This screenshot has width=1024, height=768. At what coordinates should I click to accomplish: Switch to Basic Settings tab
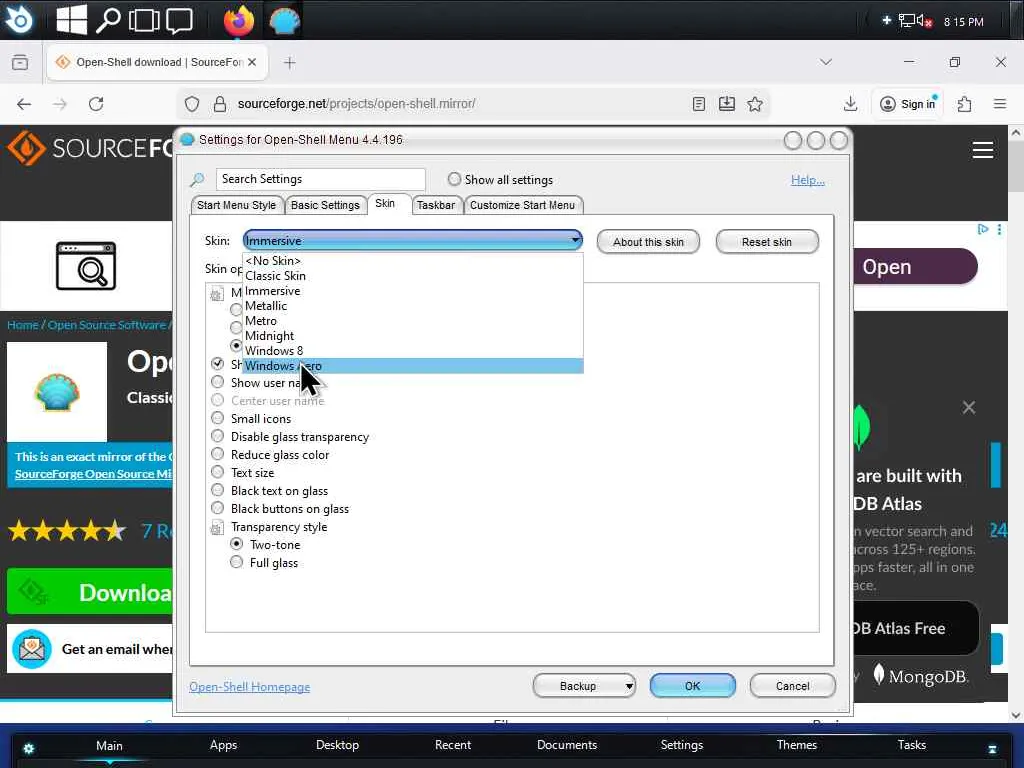click(325, 205)
